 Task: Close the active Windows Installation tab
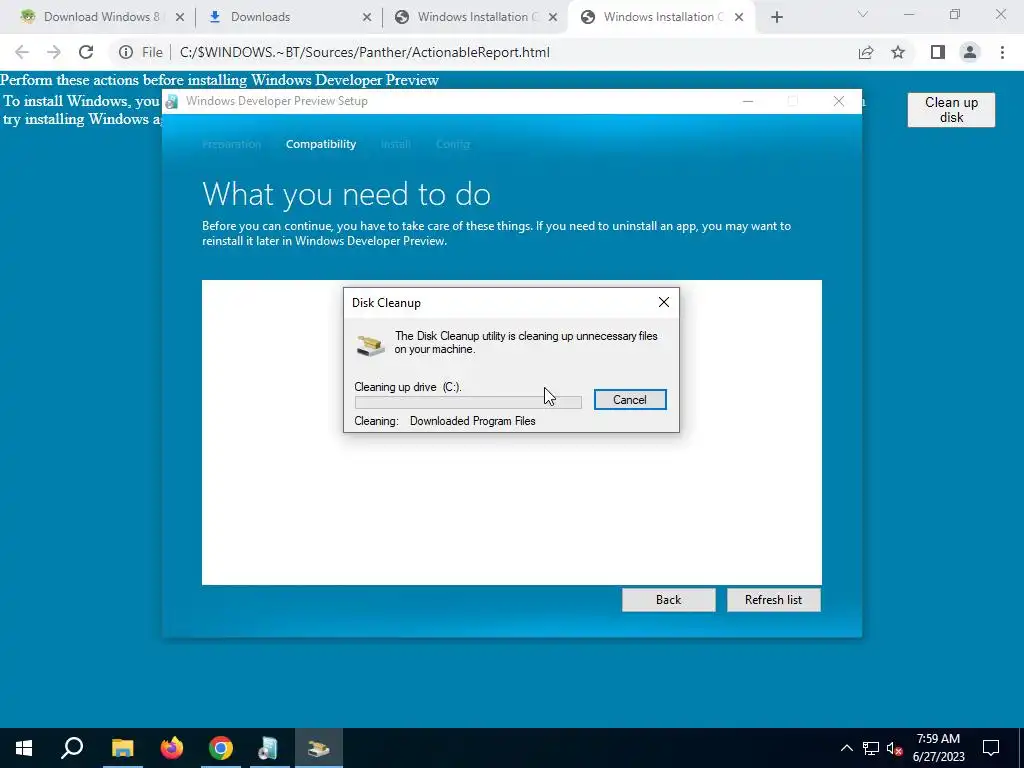click(739, 18)
